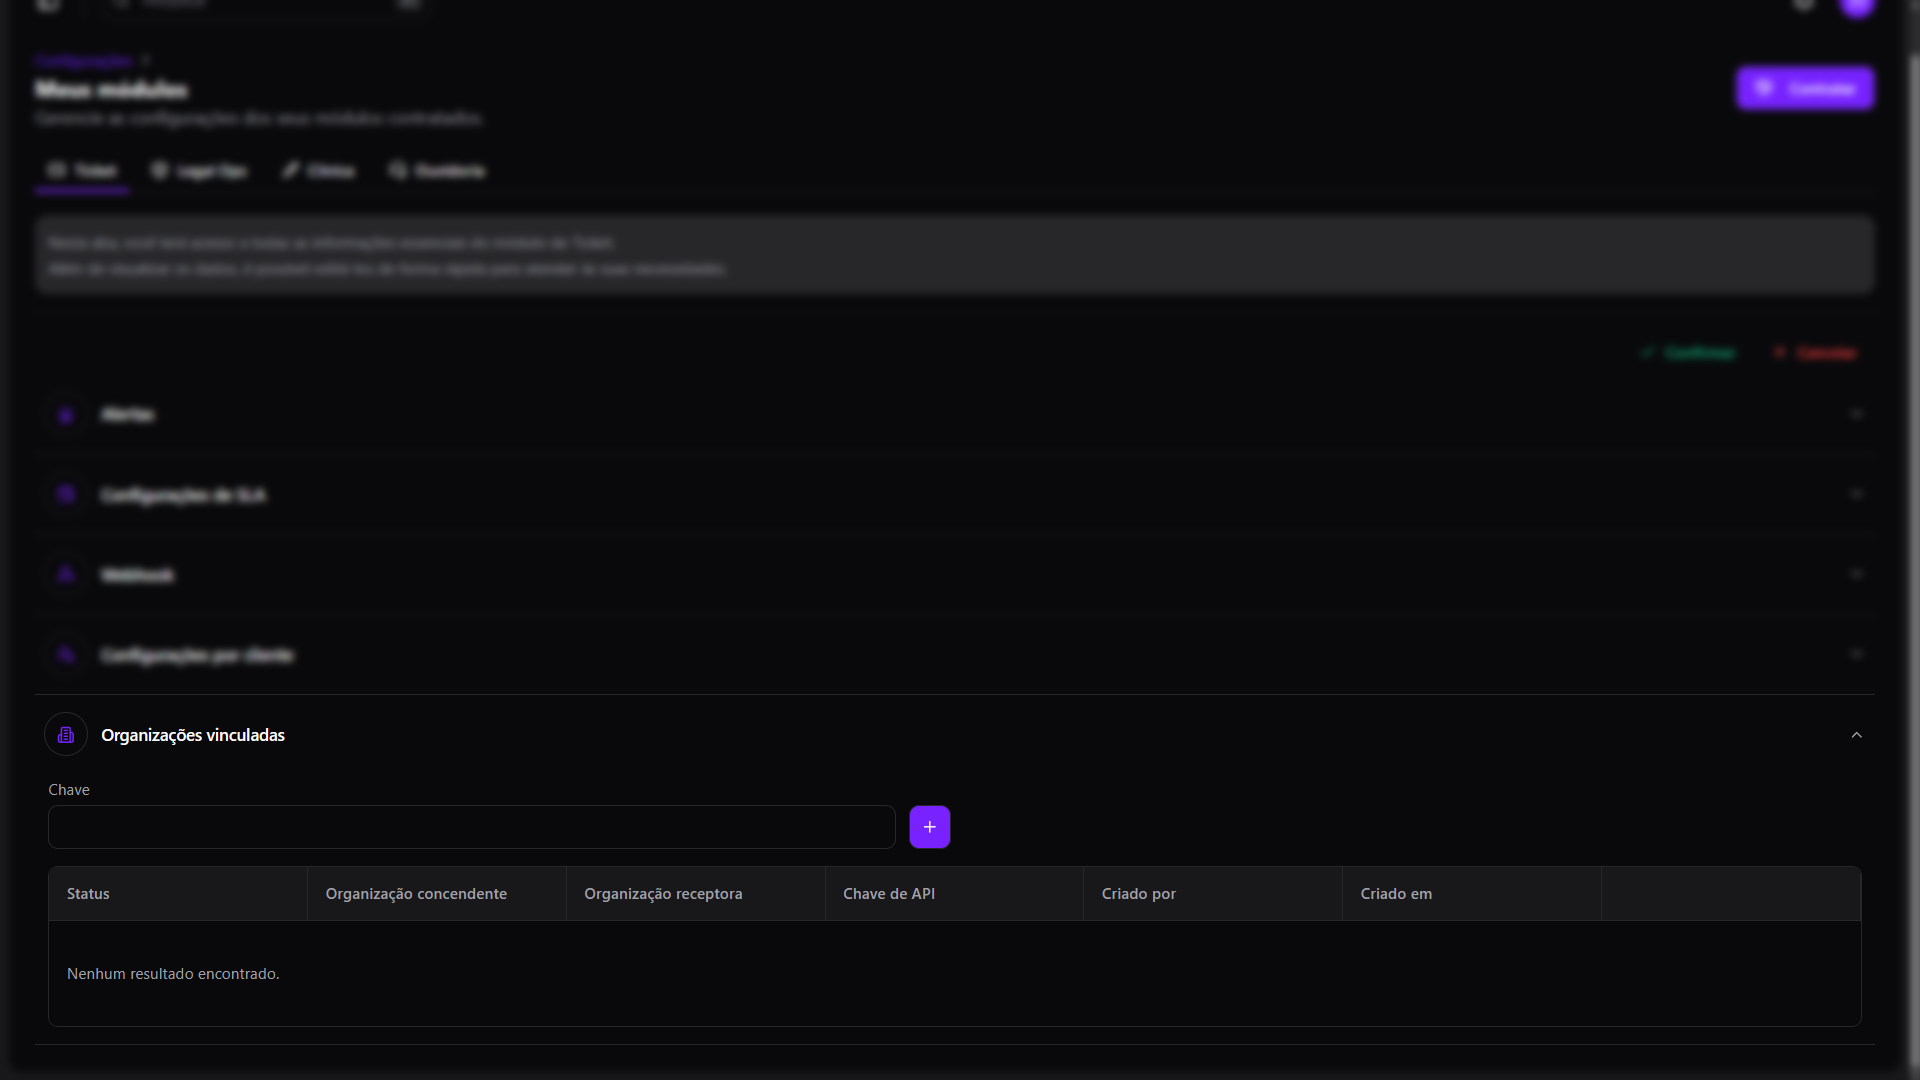Focus the Chave text input field

coord(471,827)
